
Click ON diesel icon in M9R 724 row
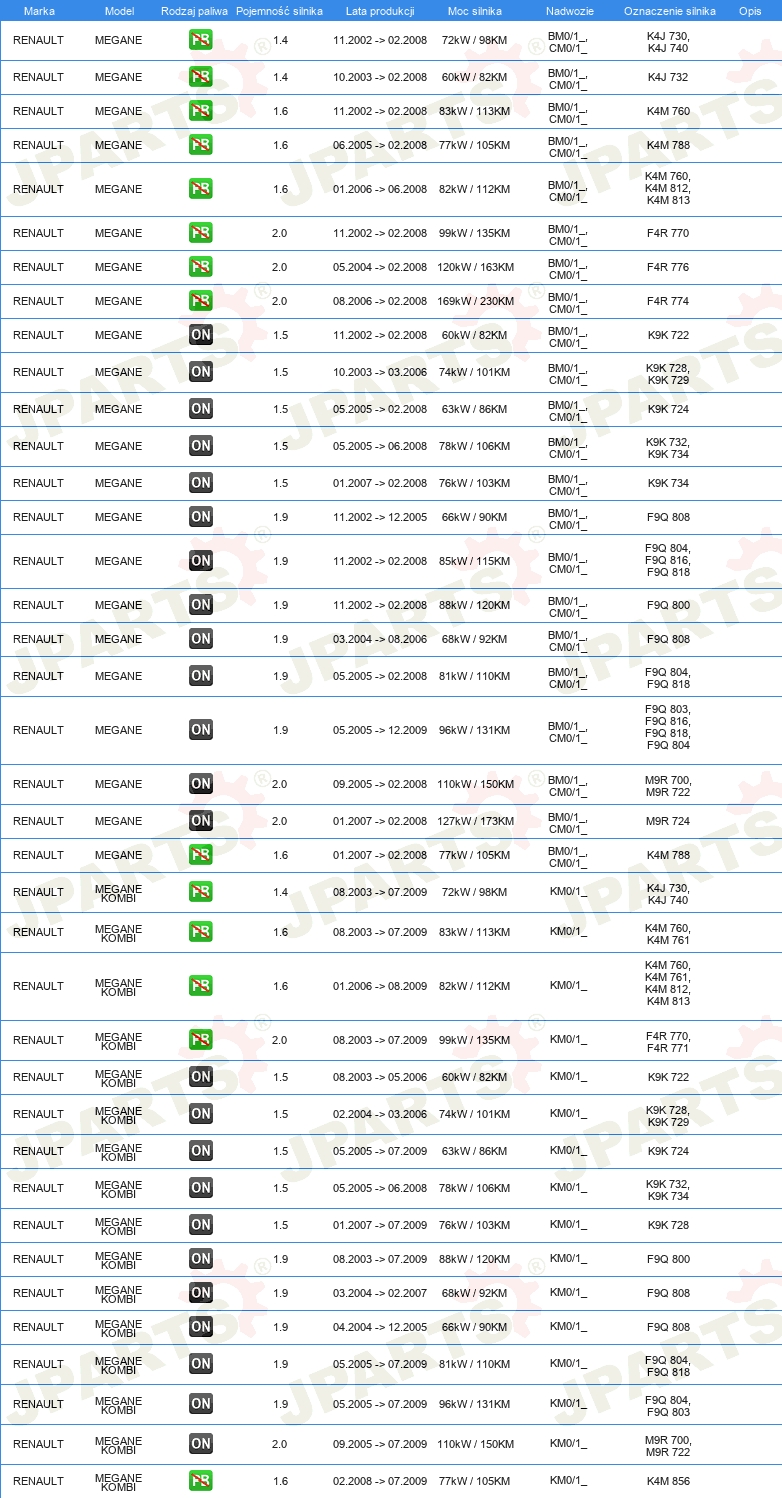click(201, 821)
